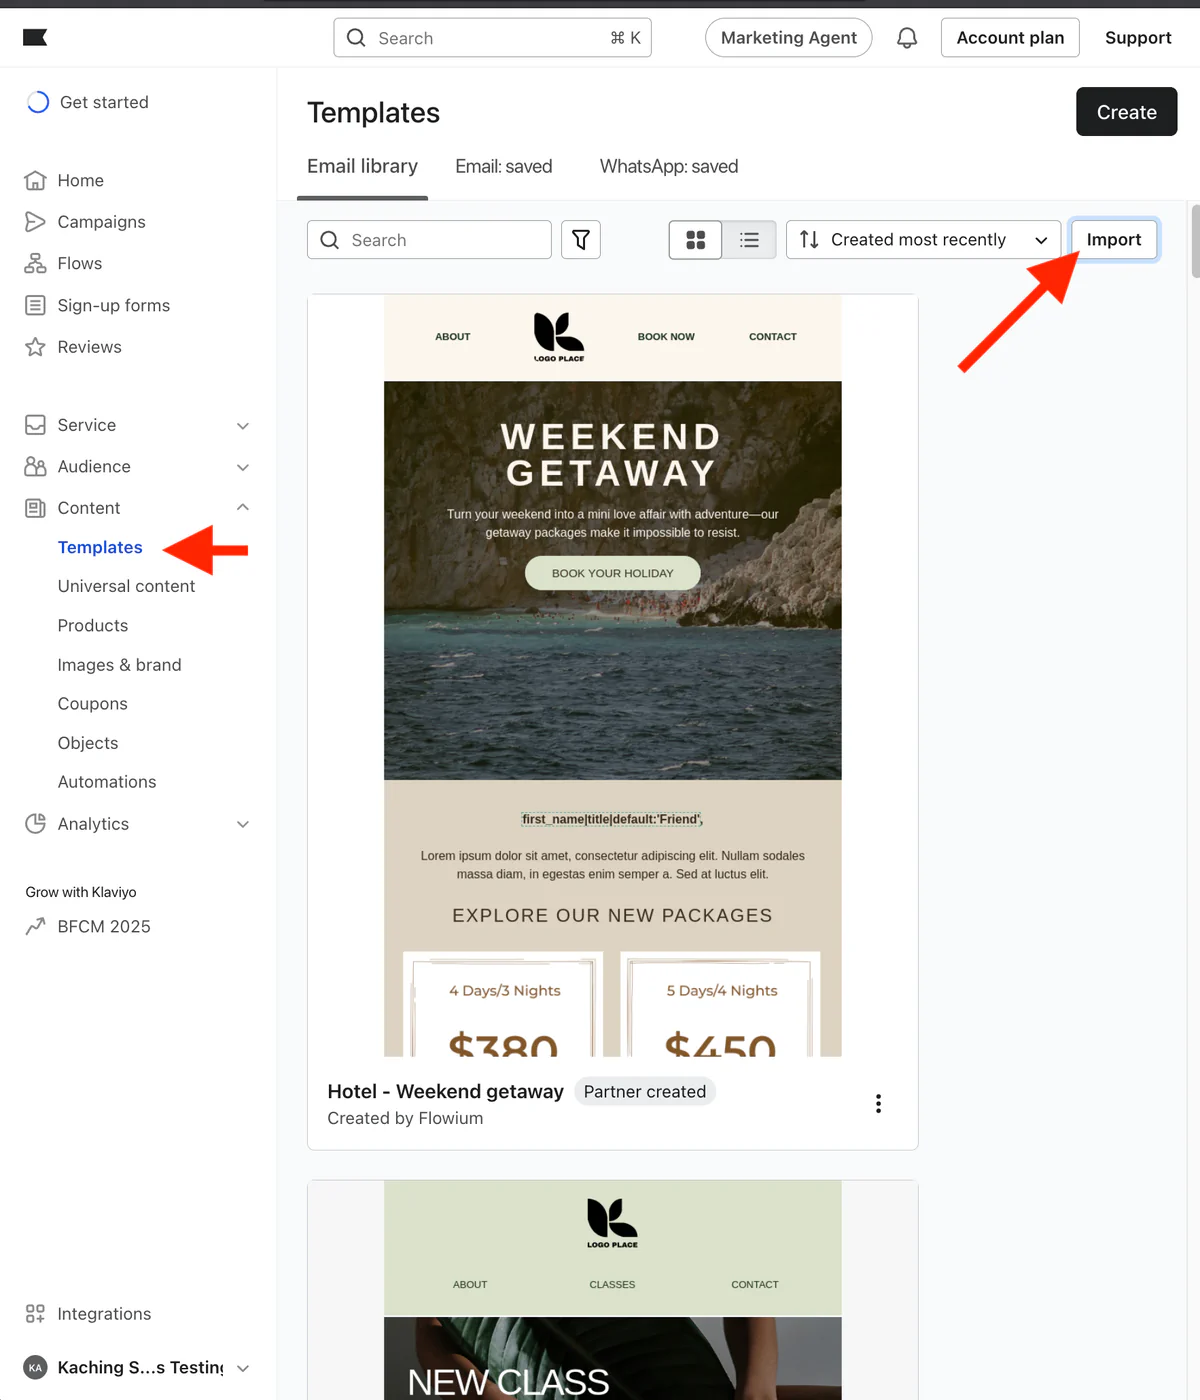Open Automations in the sidebar
Image resolution: width=1200 pixels, height=1400 pixels.
[x=107, y=782]
